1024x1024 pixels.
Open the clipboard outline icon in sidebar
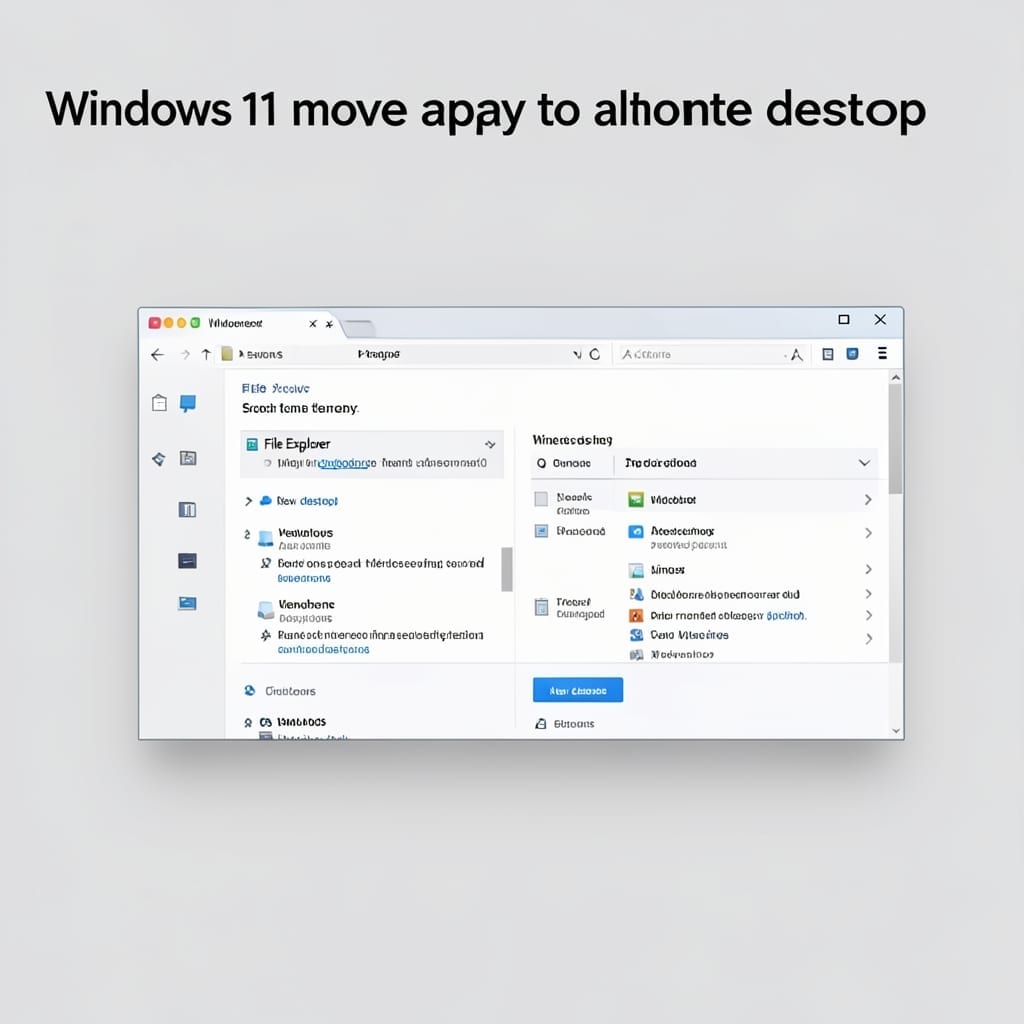159,403
